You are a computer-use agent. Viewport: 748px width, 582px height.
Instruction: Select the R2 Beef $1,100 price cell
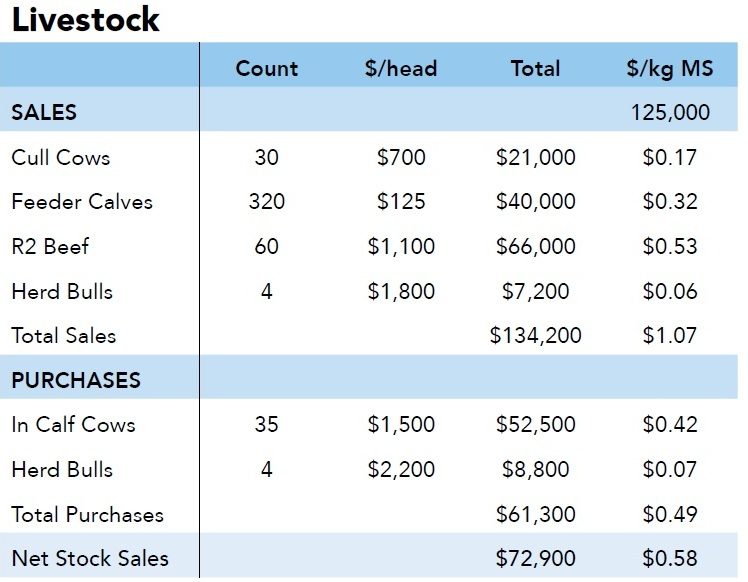[401, 246]
